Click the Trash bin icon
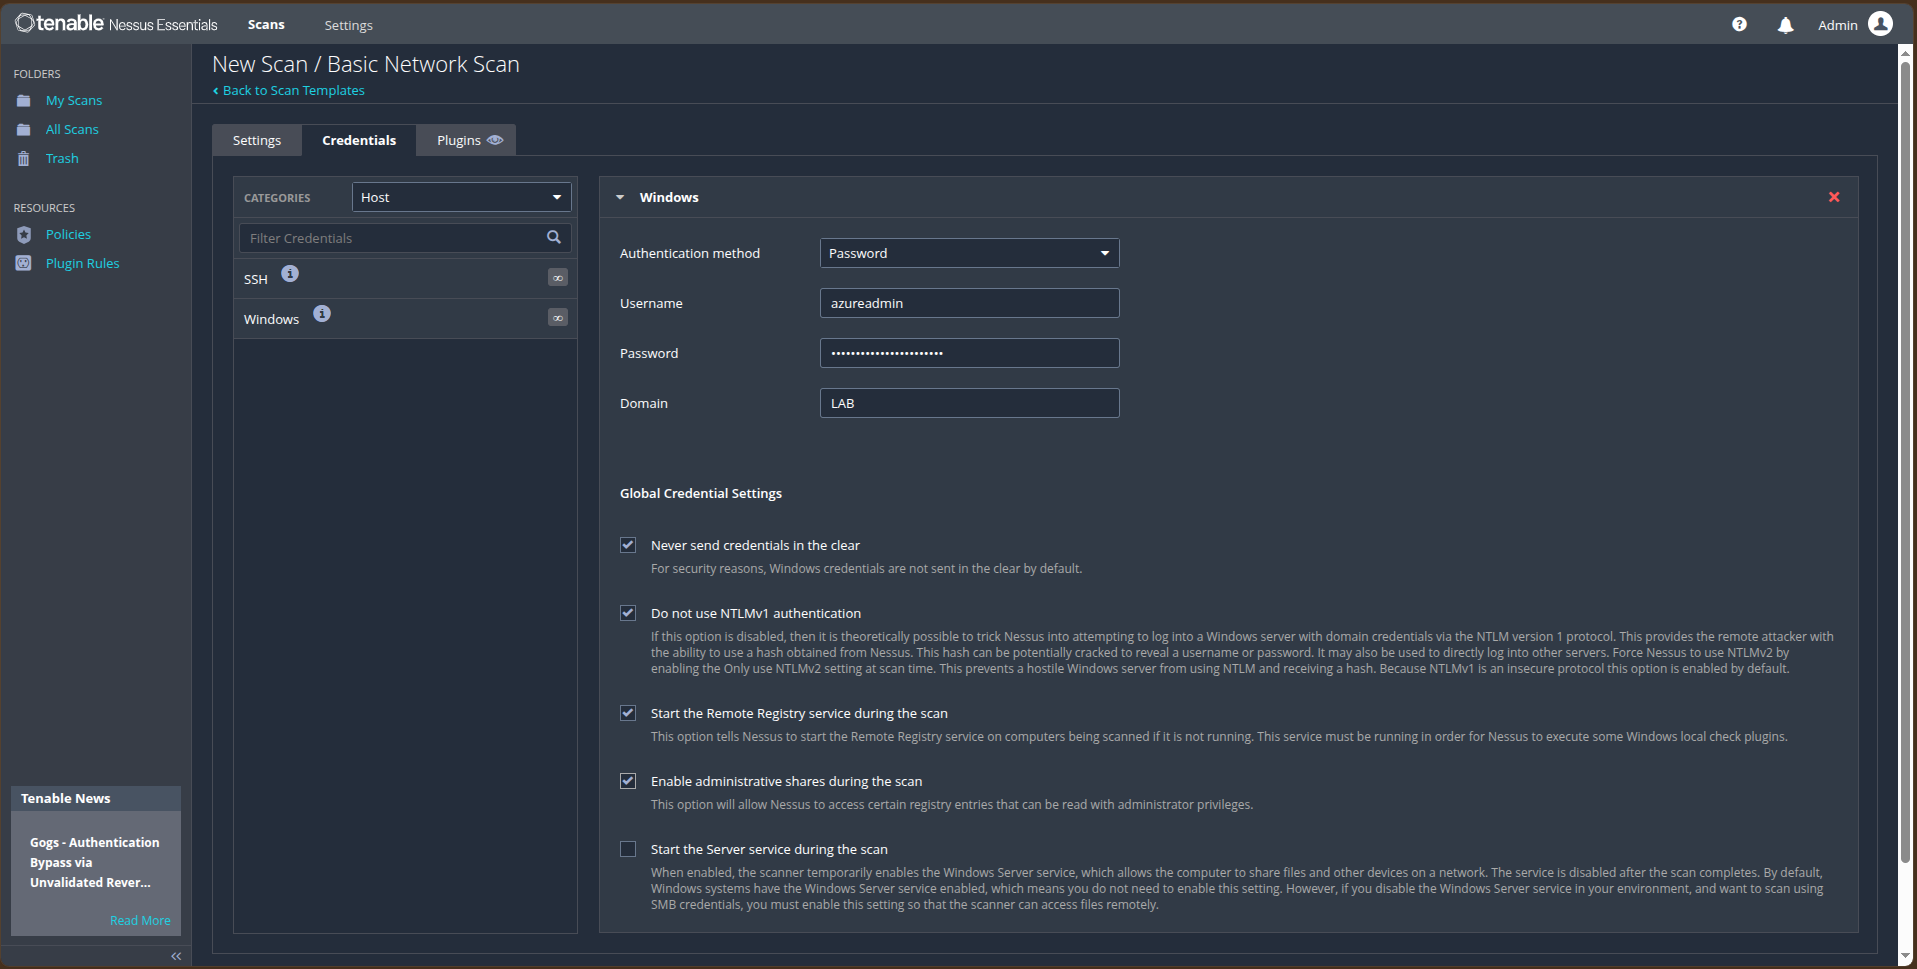The width and height of the screenshot is (1917, 969). (24, 159)
